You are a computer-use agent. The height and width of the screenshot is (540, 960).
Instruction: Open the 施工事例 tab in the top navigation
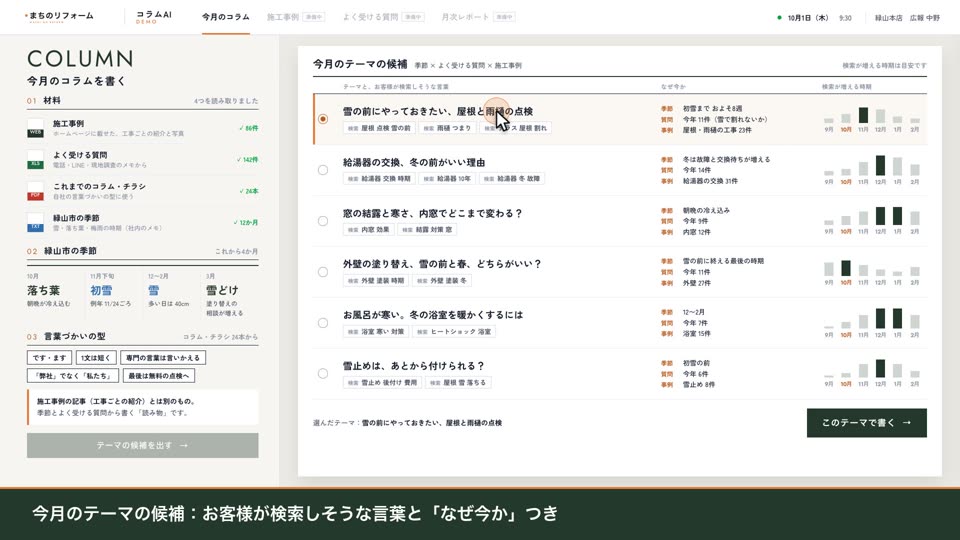point(295,17)
